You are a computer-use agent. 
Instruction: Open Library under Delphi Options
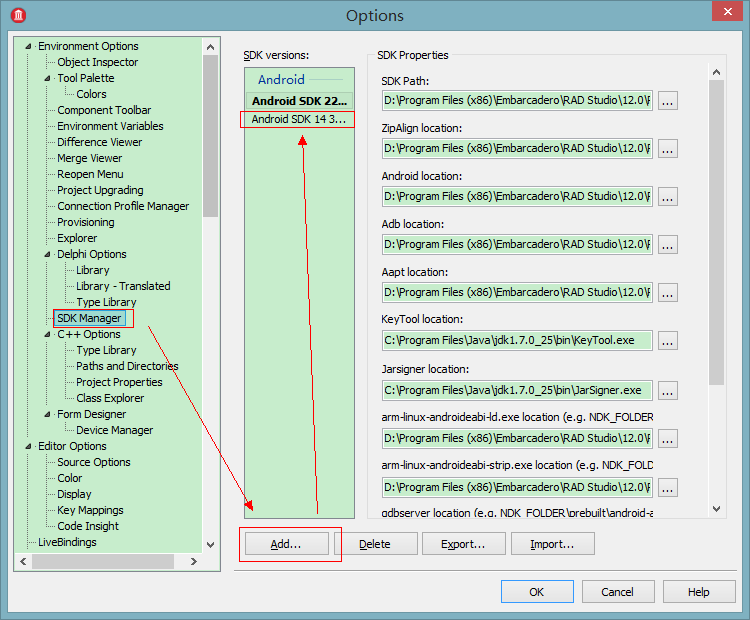[93, 270]
